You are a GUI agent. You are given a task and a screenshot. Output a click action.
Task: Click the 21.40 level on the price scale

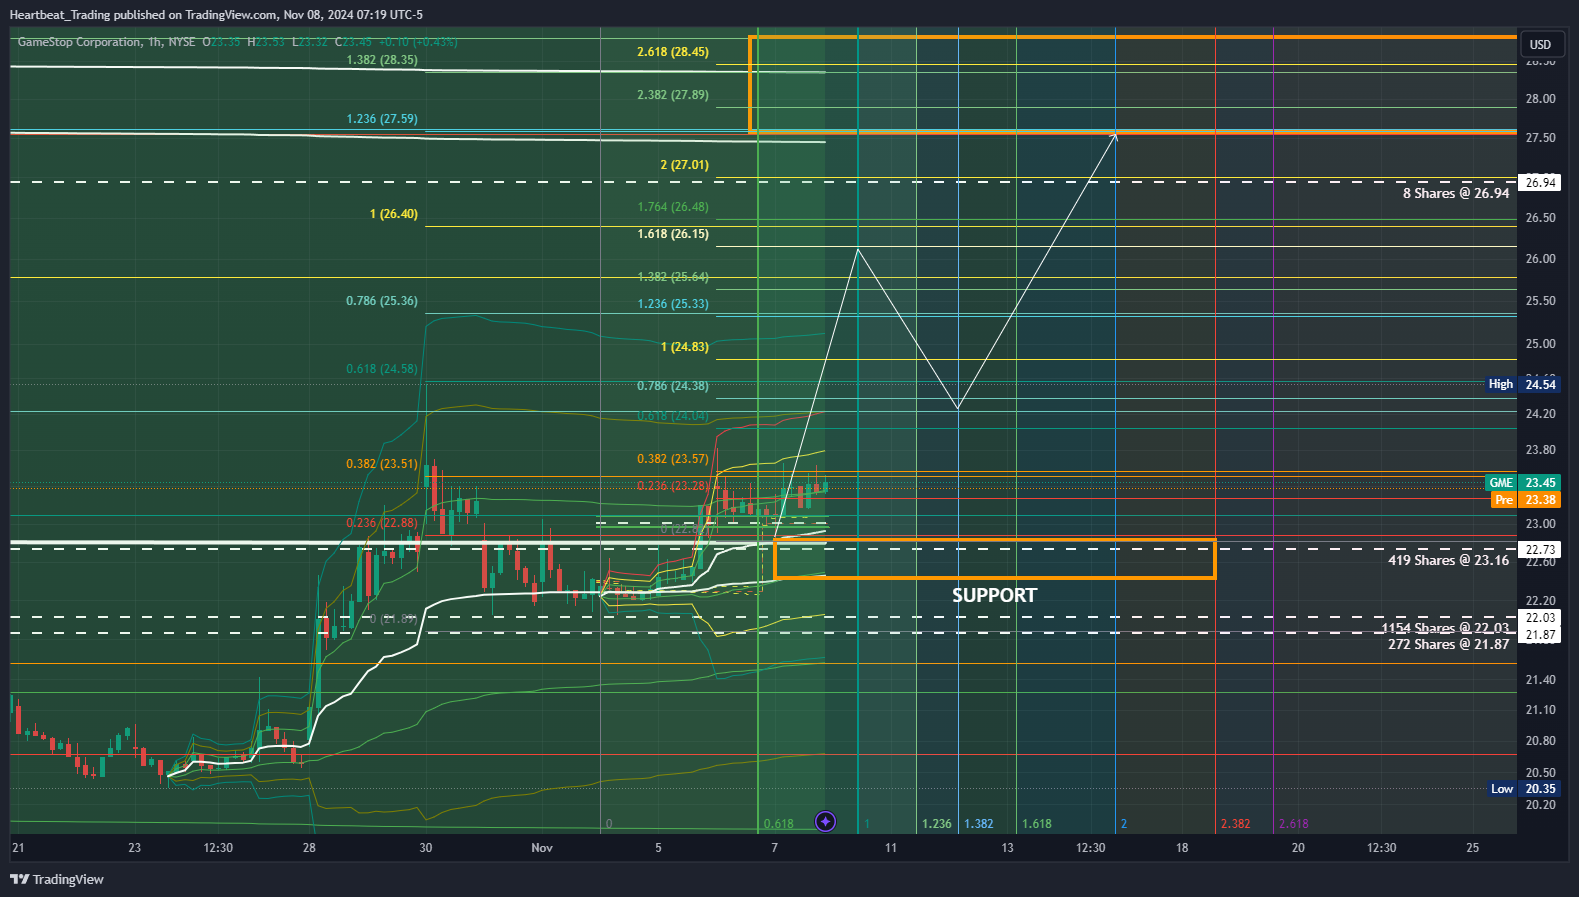[x=1540, y=680]
